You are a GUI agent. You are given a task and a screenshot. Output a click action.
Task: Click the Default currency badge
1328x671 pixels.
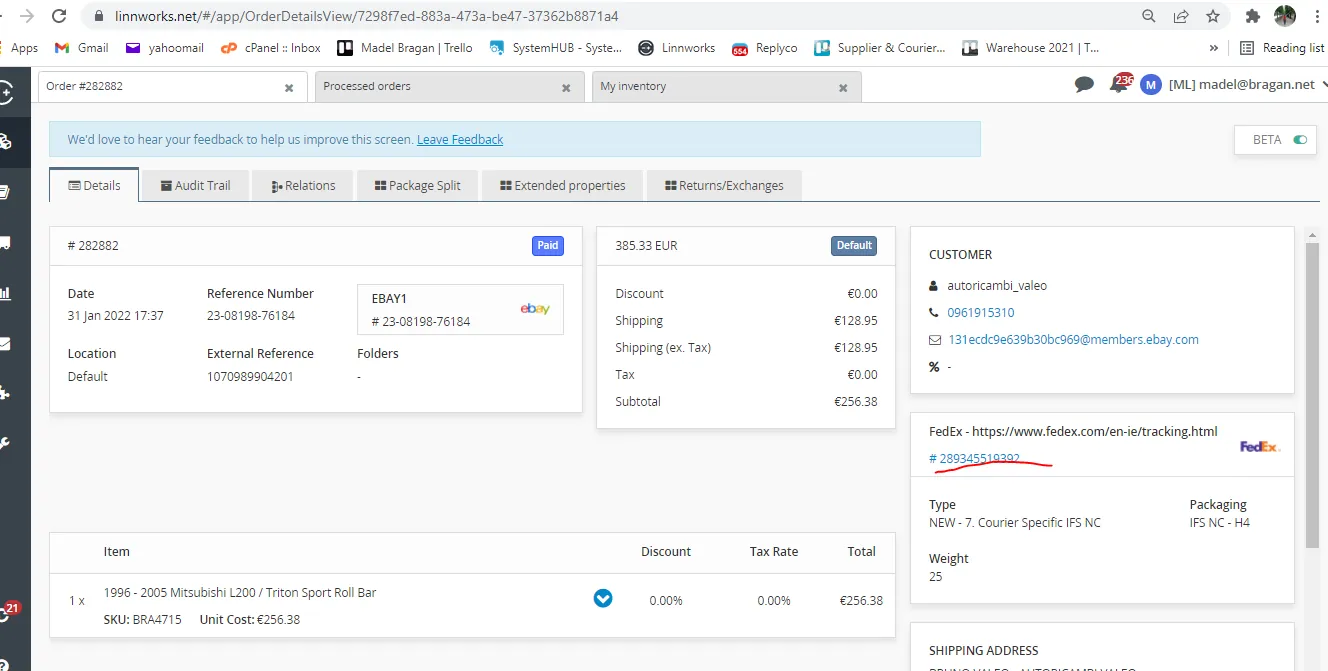(854, 245)
